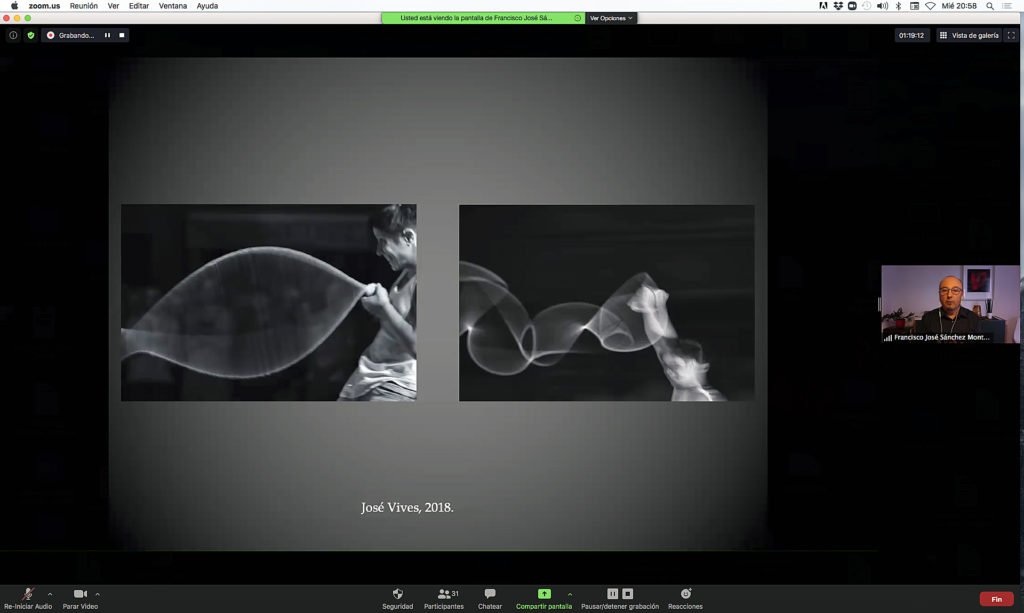This screenshot has height=613, width=1024.
Task: Open the Seguridad shield icon
Action: (397, 594)
